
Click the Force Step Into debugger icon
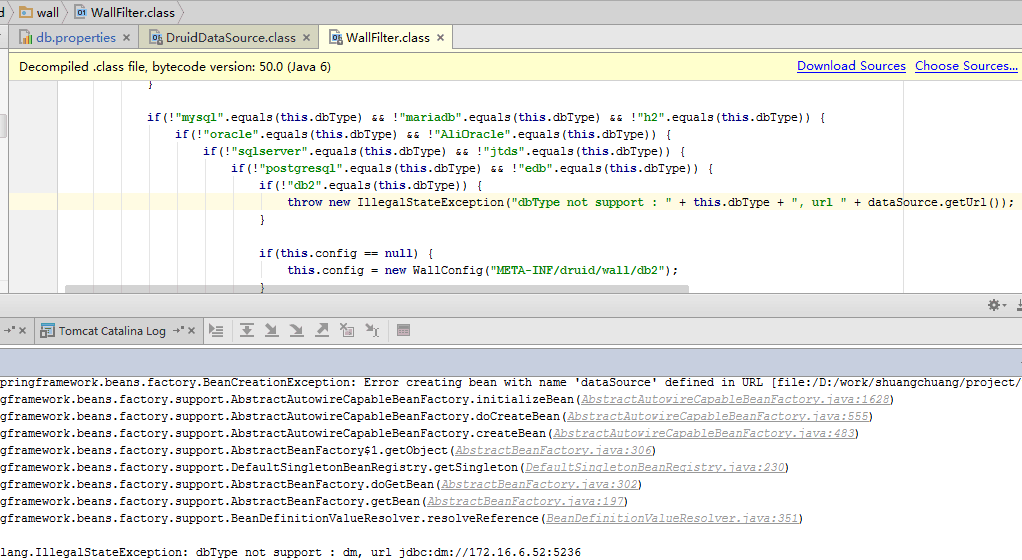(x=296, y=331)
